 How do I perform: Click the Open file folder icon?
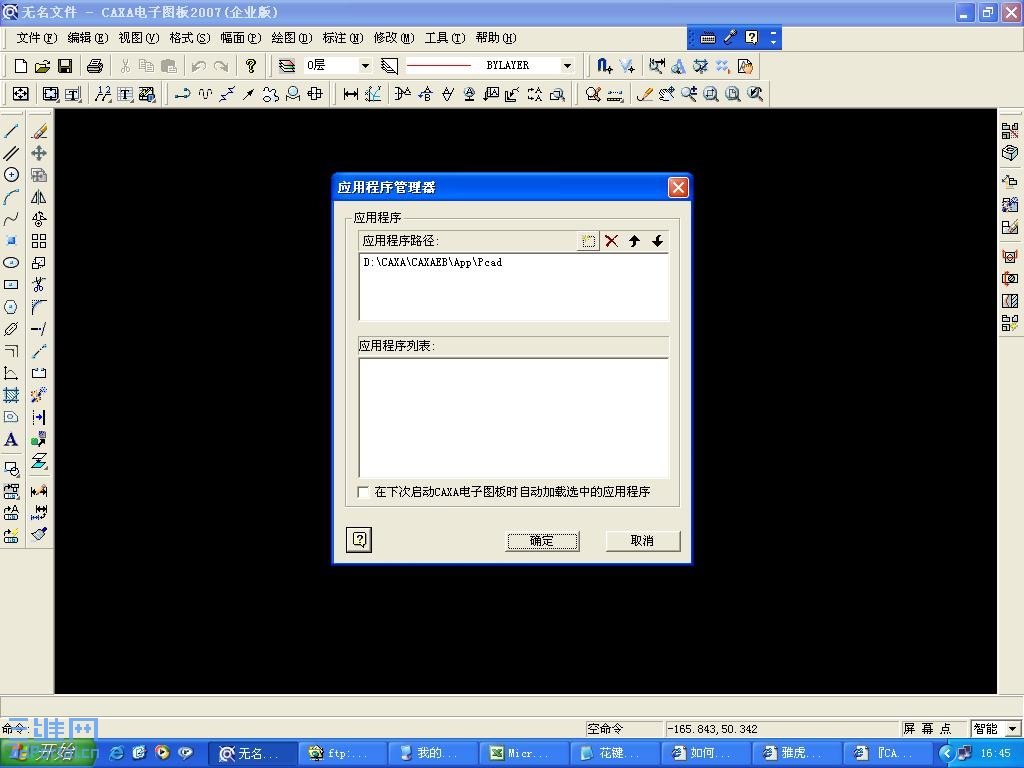pos(42,65)
